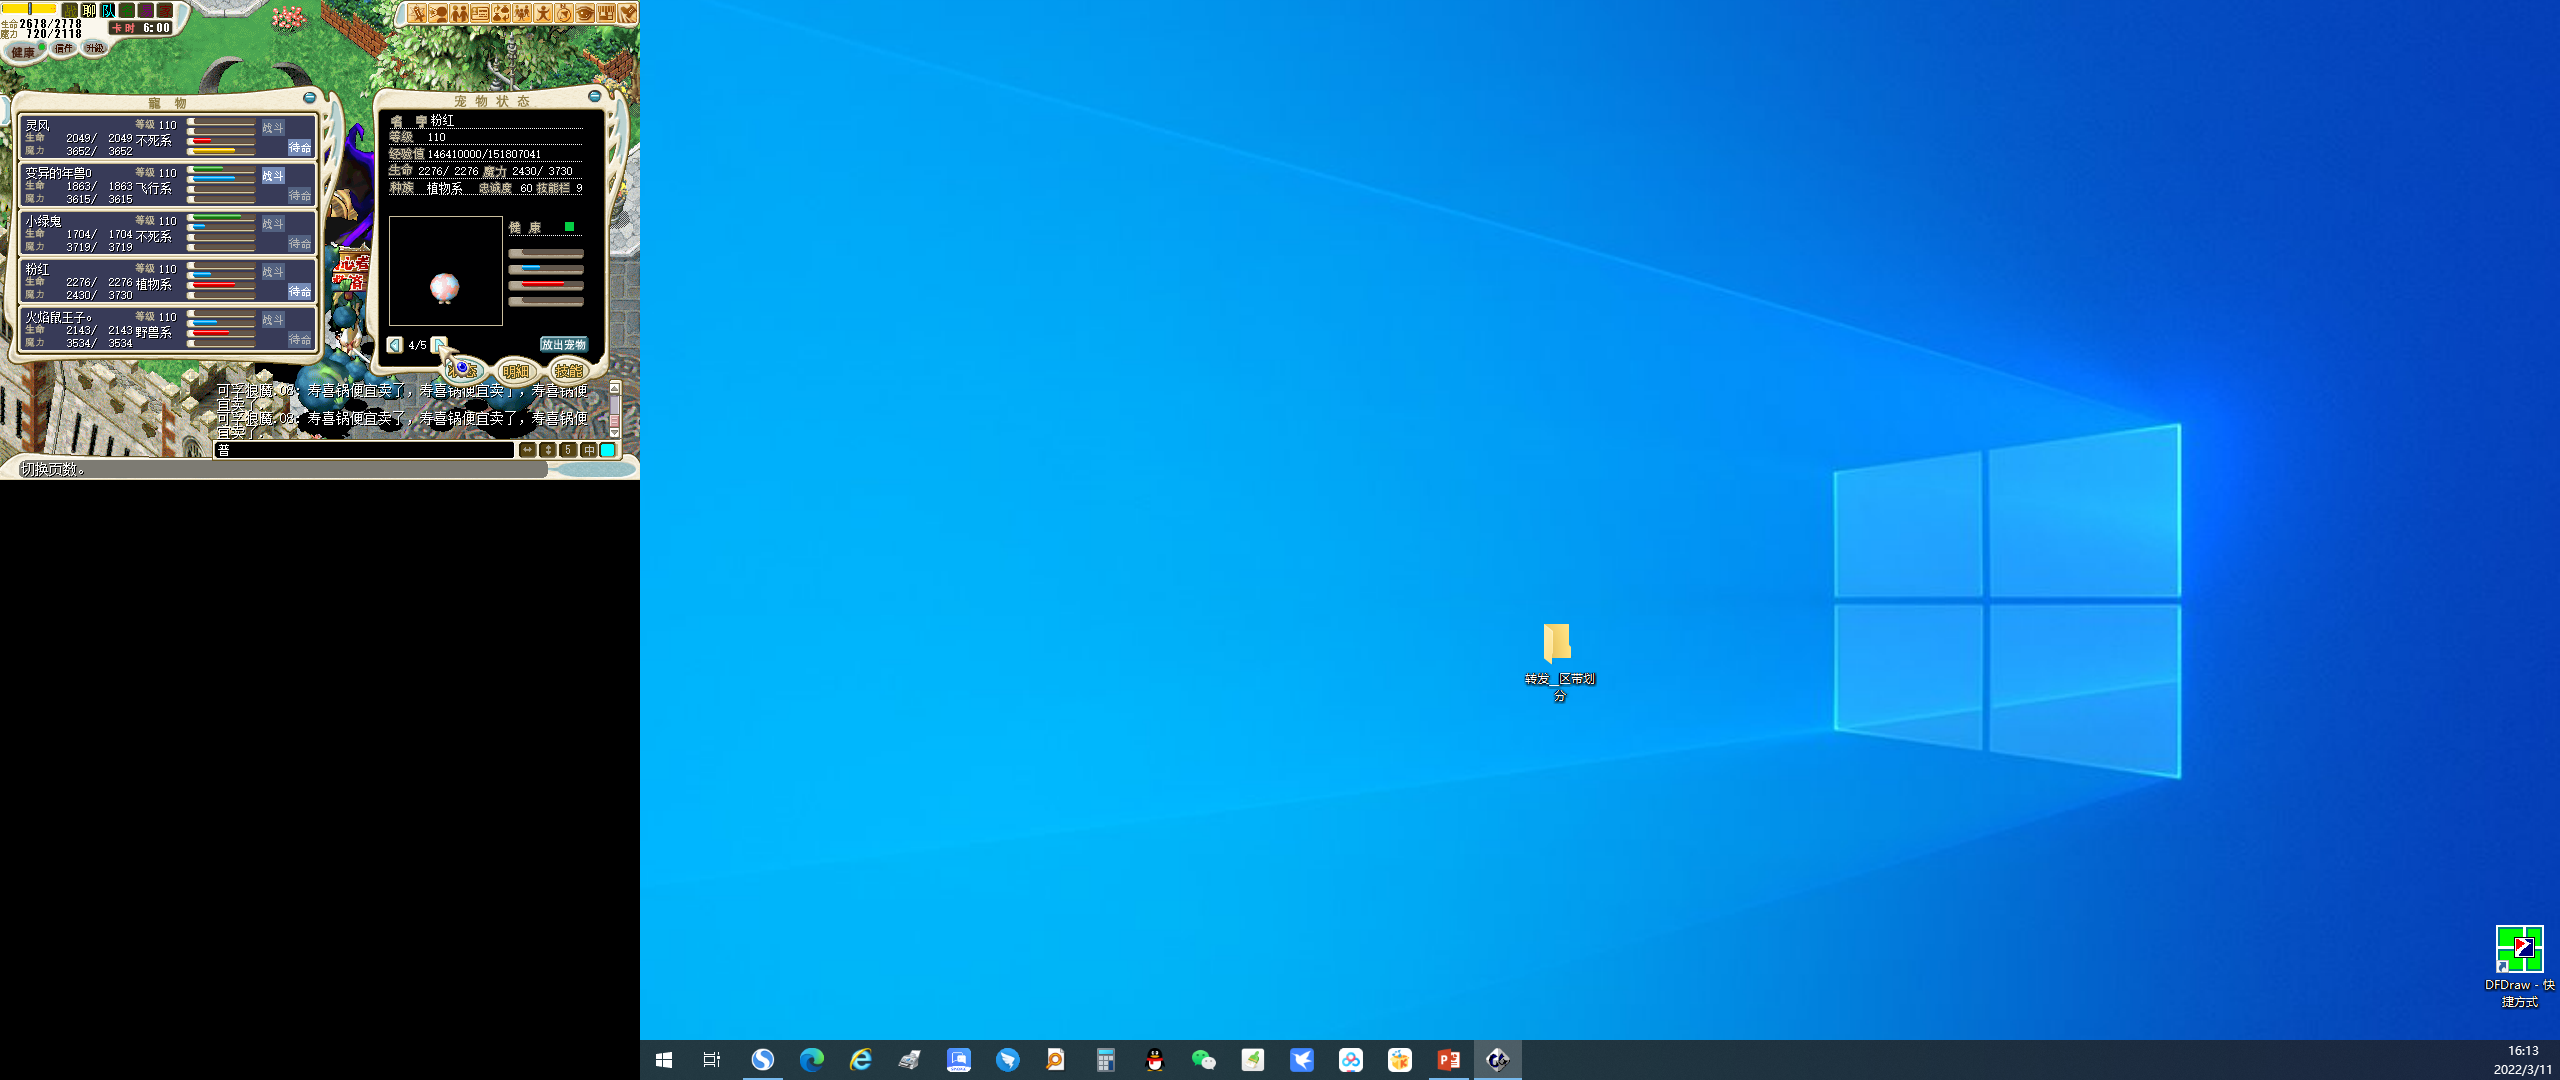Select pet name 灵风 in list
The height and width of the screenshot is (1080, 2560).
pyautogui.click(x=37, y=125)
